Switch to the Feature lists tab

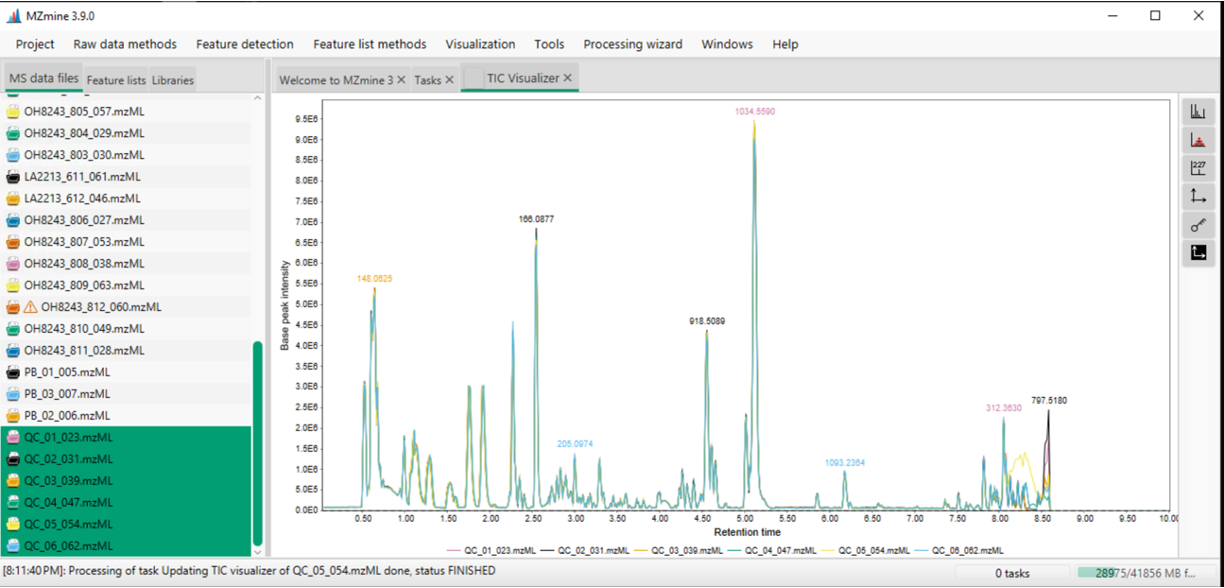(x=116, y=80)
